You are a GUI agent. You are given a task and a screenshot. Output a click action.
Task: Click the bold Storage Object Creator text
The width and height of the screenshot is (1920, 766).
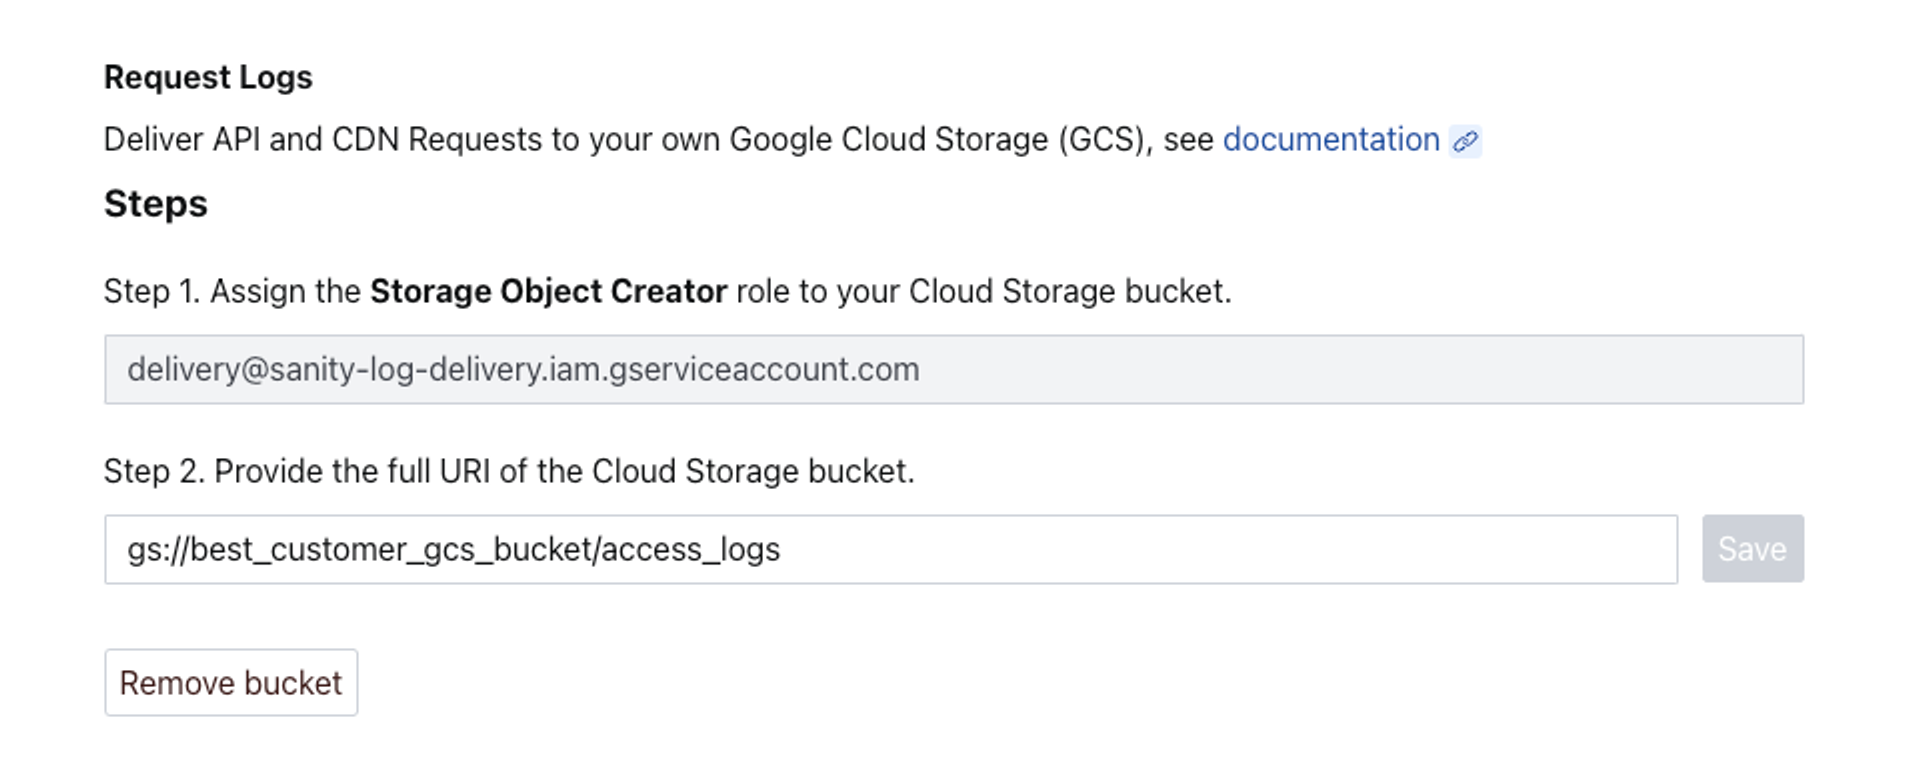(x=548, y=291)
